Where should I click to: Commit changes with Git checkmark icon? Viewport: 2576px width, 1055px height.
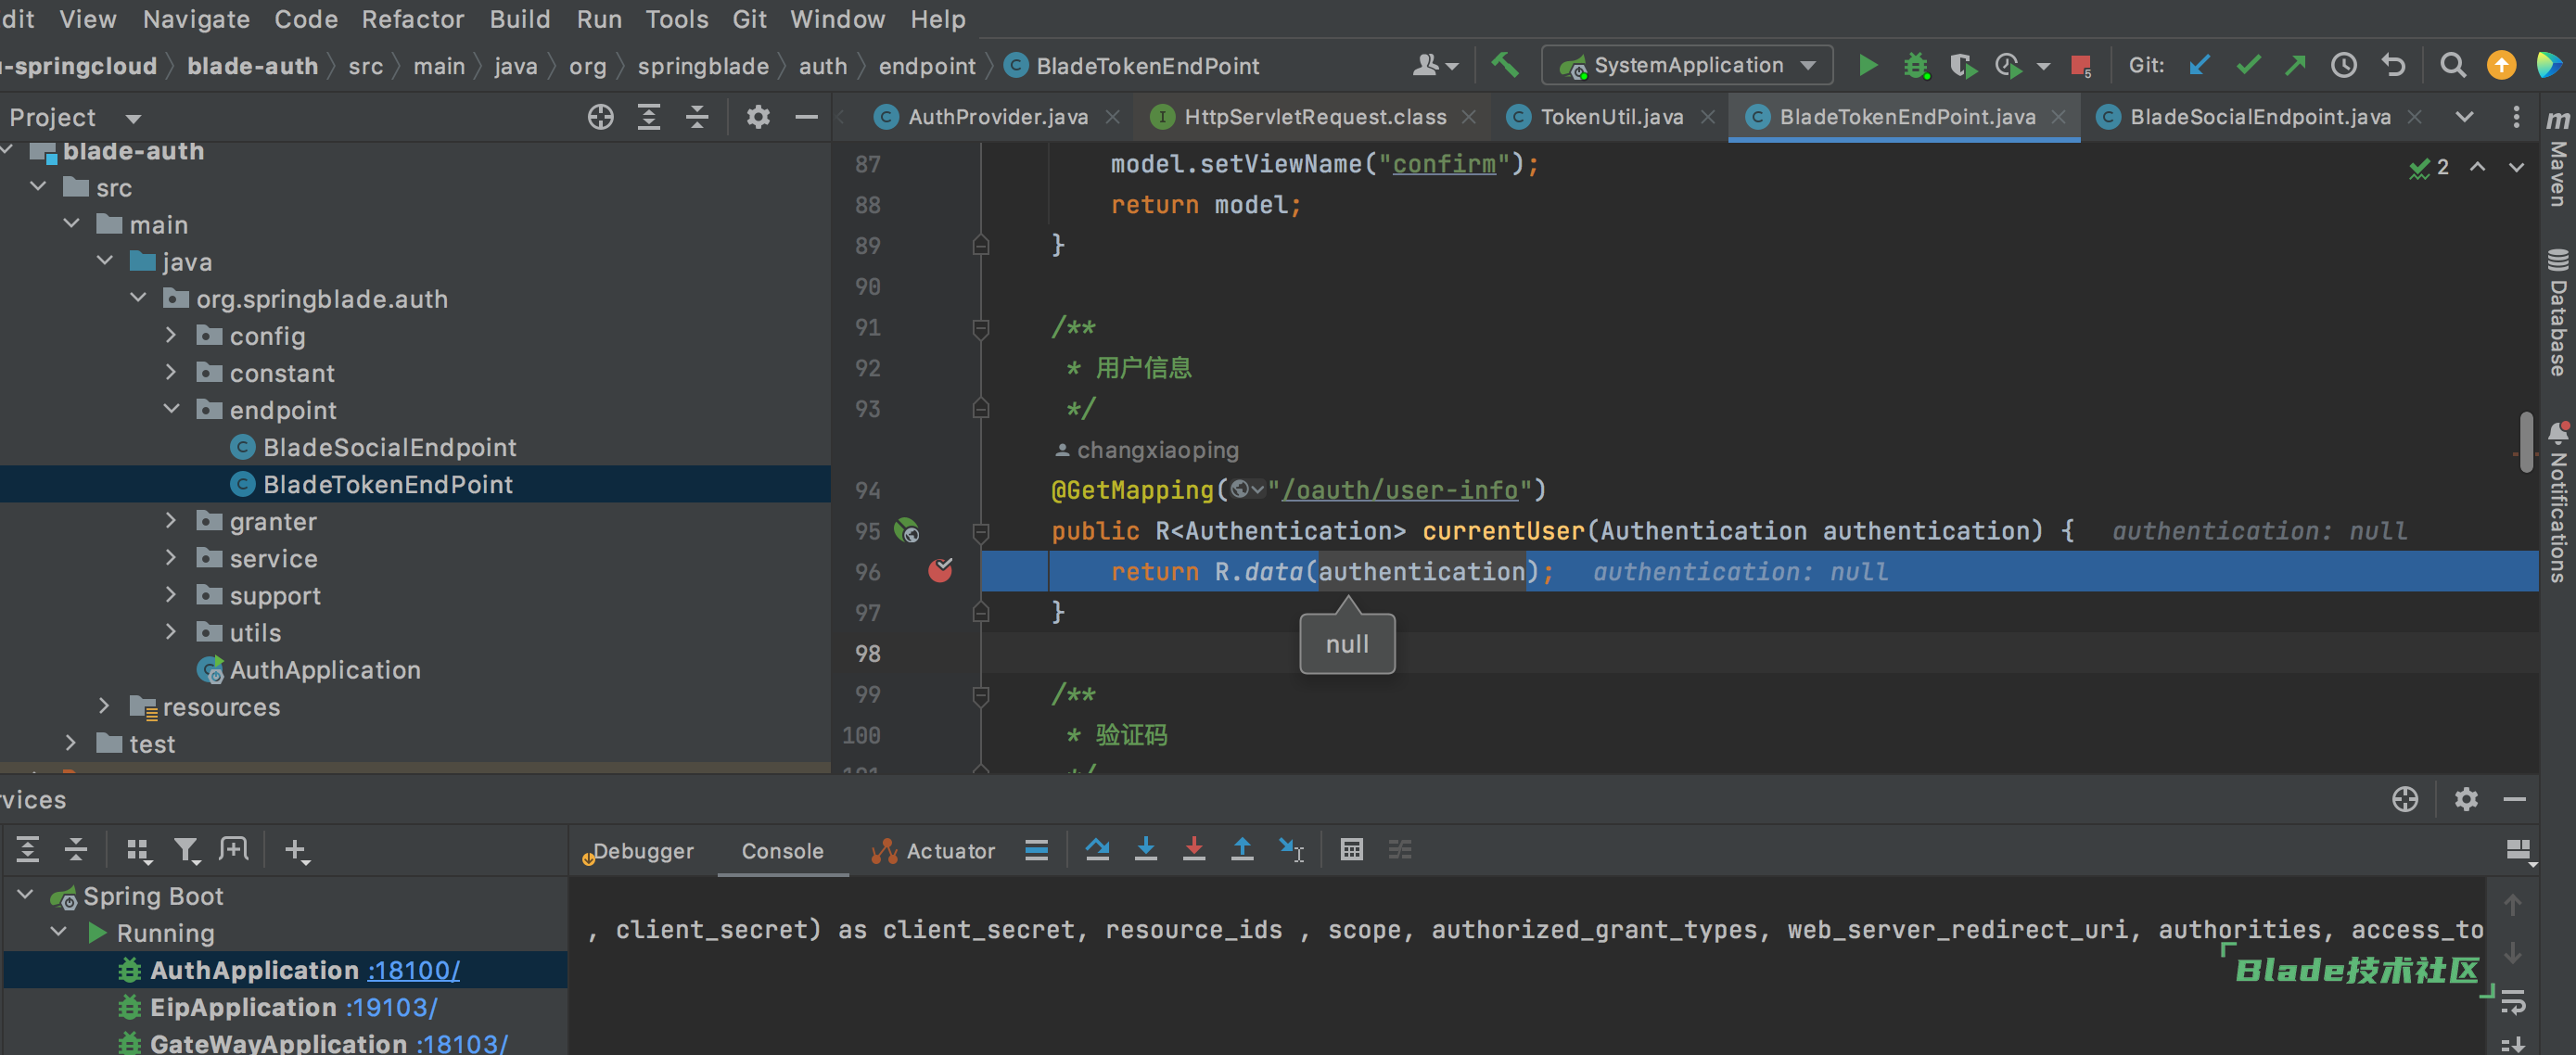pos(2248,66)
